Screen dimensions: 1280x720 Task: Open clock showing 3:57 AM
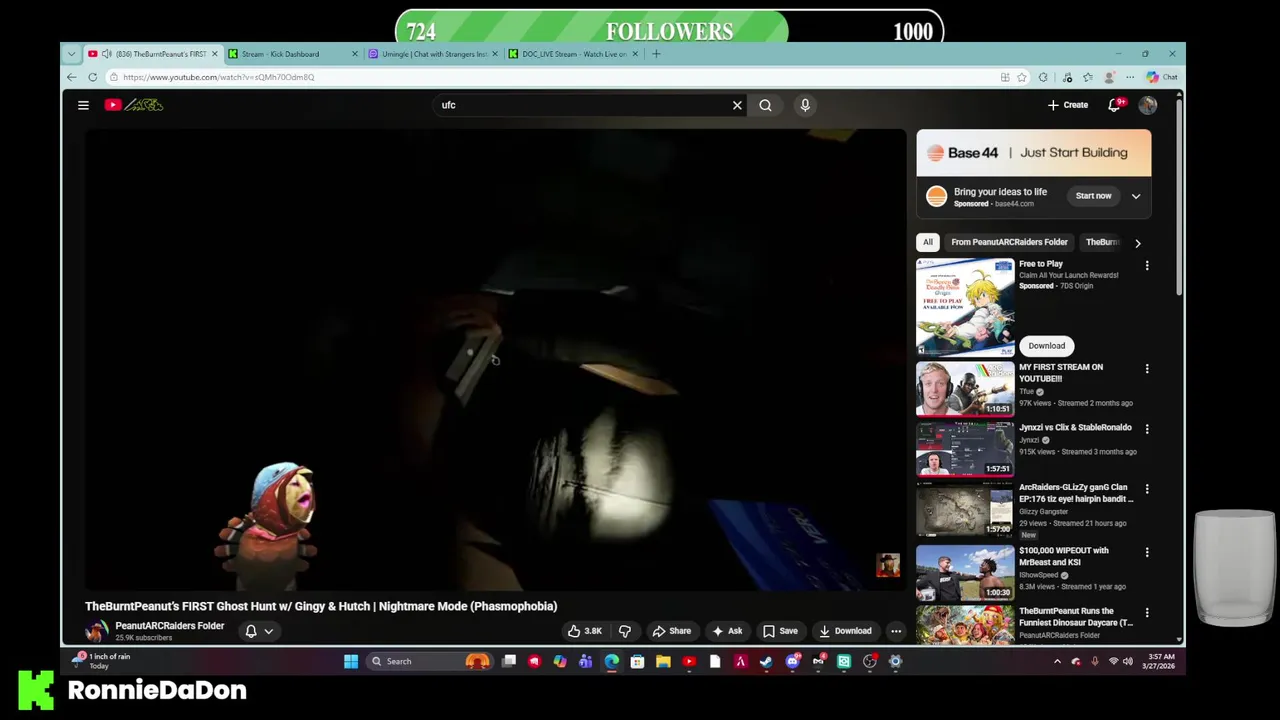1161,661
